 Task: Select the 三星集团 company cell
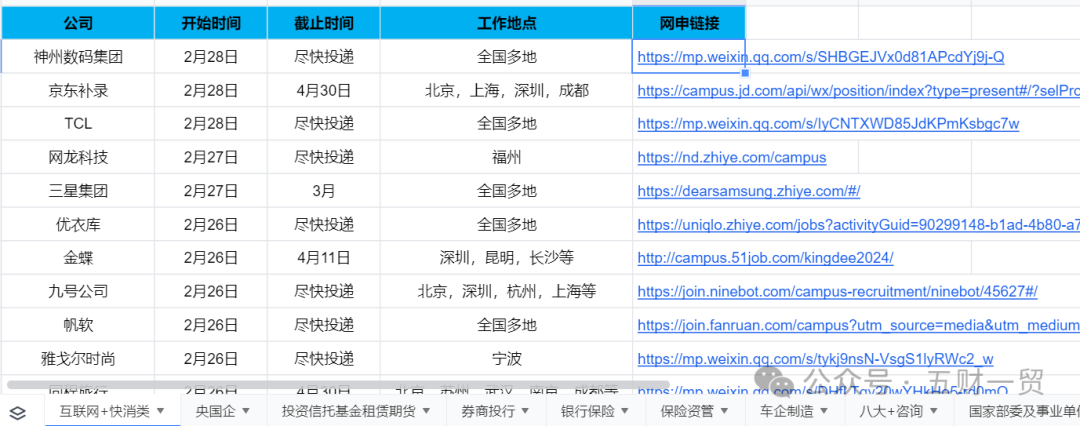click(x=78, y=191)
